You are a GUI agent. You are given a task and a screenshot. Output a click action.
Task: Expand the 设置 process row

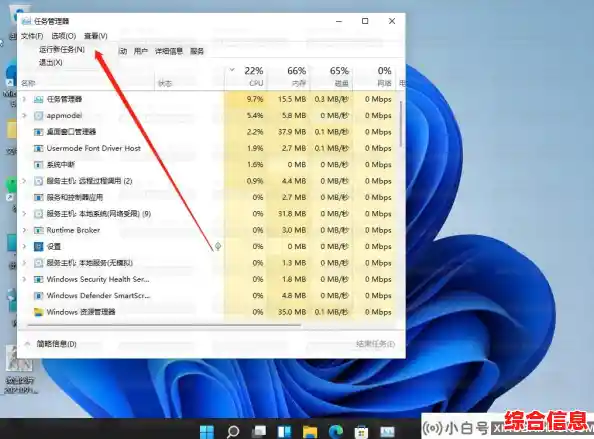pyautogui.click(x=24, y=247)
